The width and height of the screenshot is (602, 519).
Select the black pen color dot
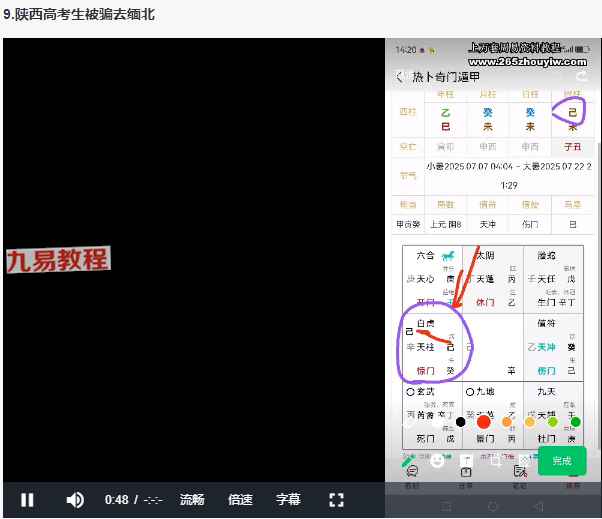pyautogui.click(x=461, y=422)
